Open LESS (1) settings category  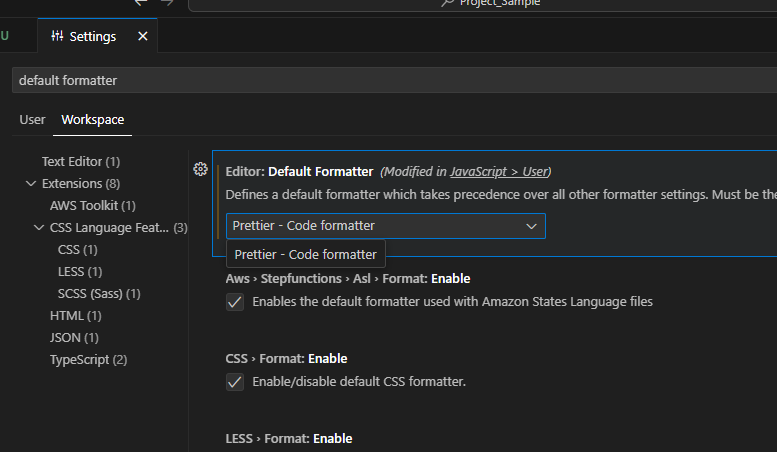click(x=80, y=272)
